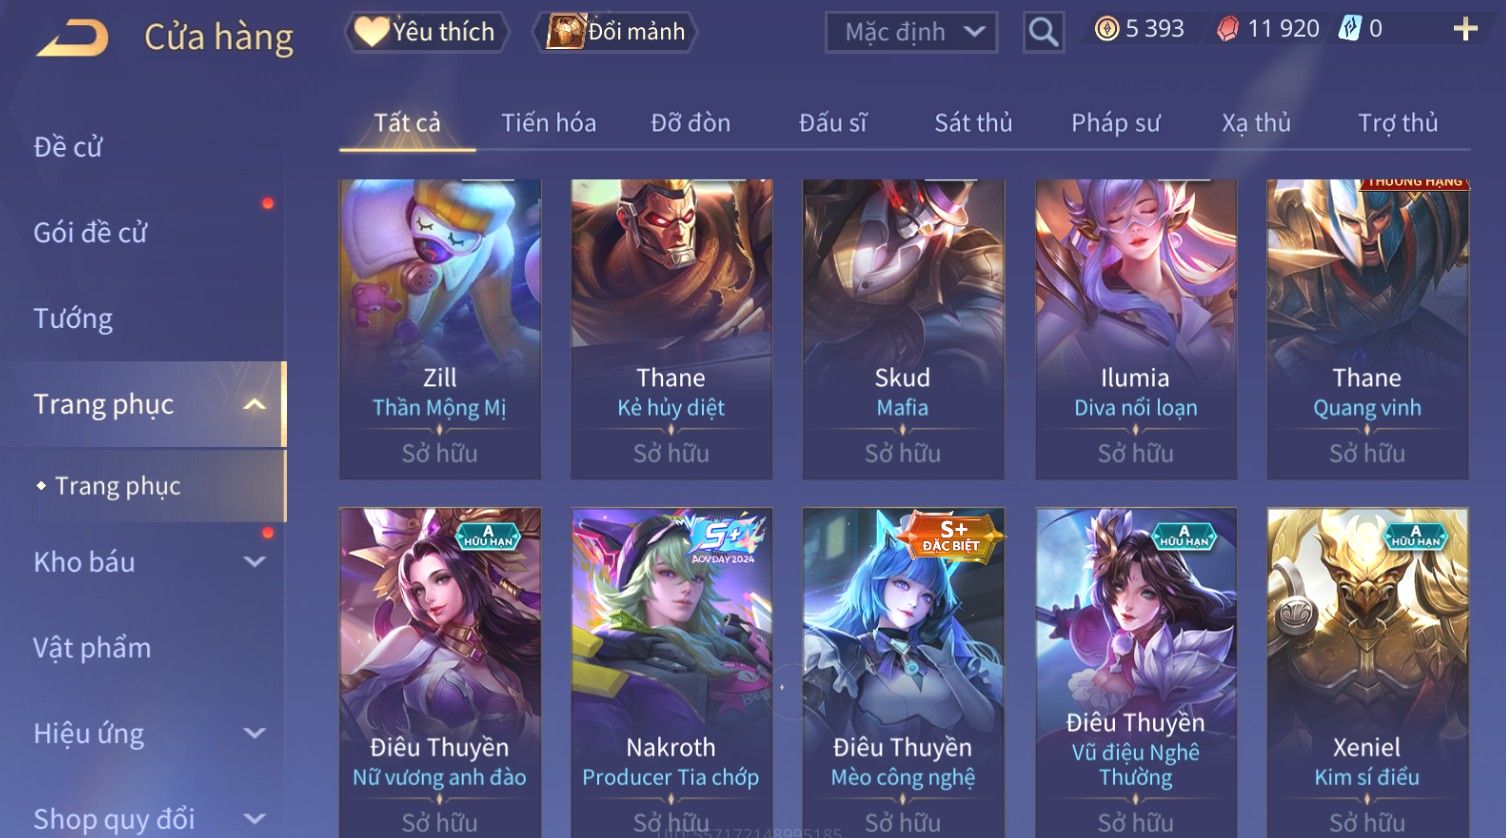The height and width of the screenshot is (838, 1506).
Task: Collapse the Trang phục sidebar section
Action: (x=255, y=404)
